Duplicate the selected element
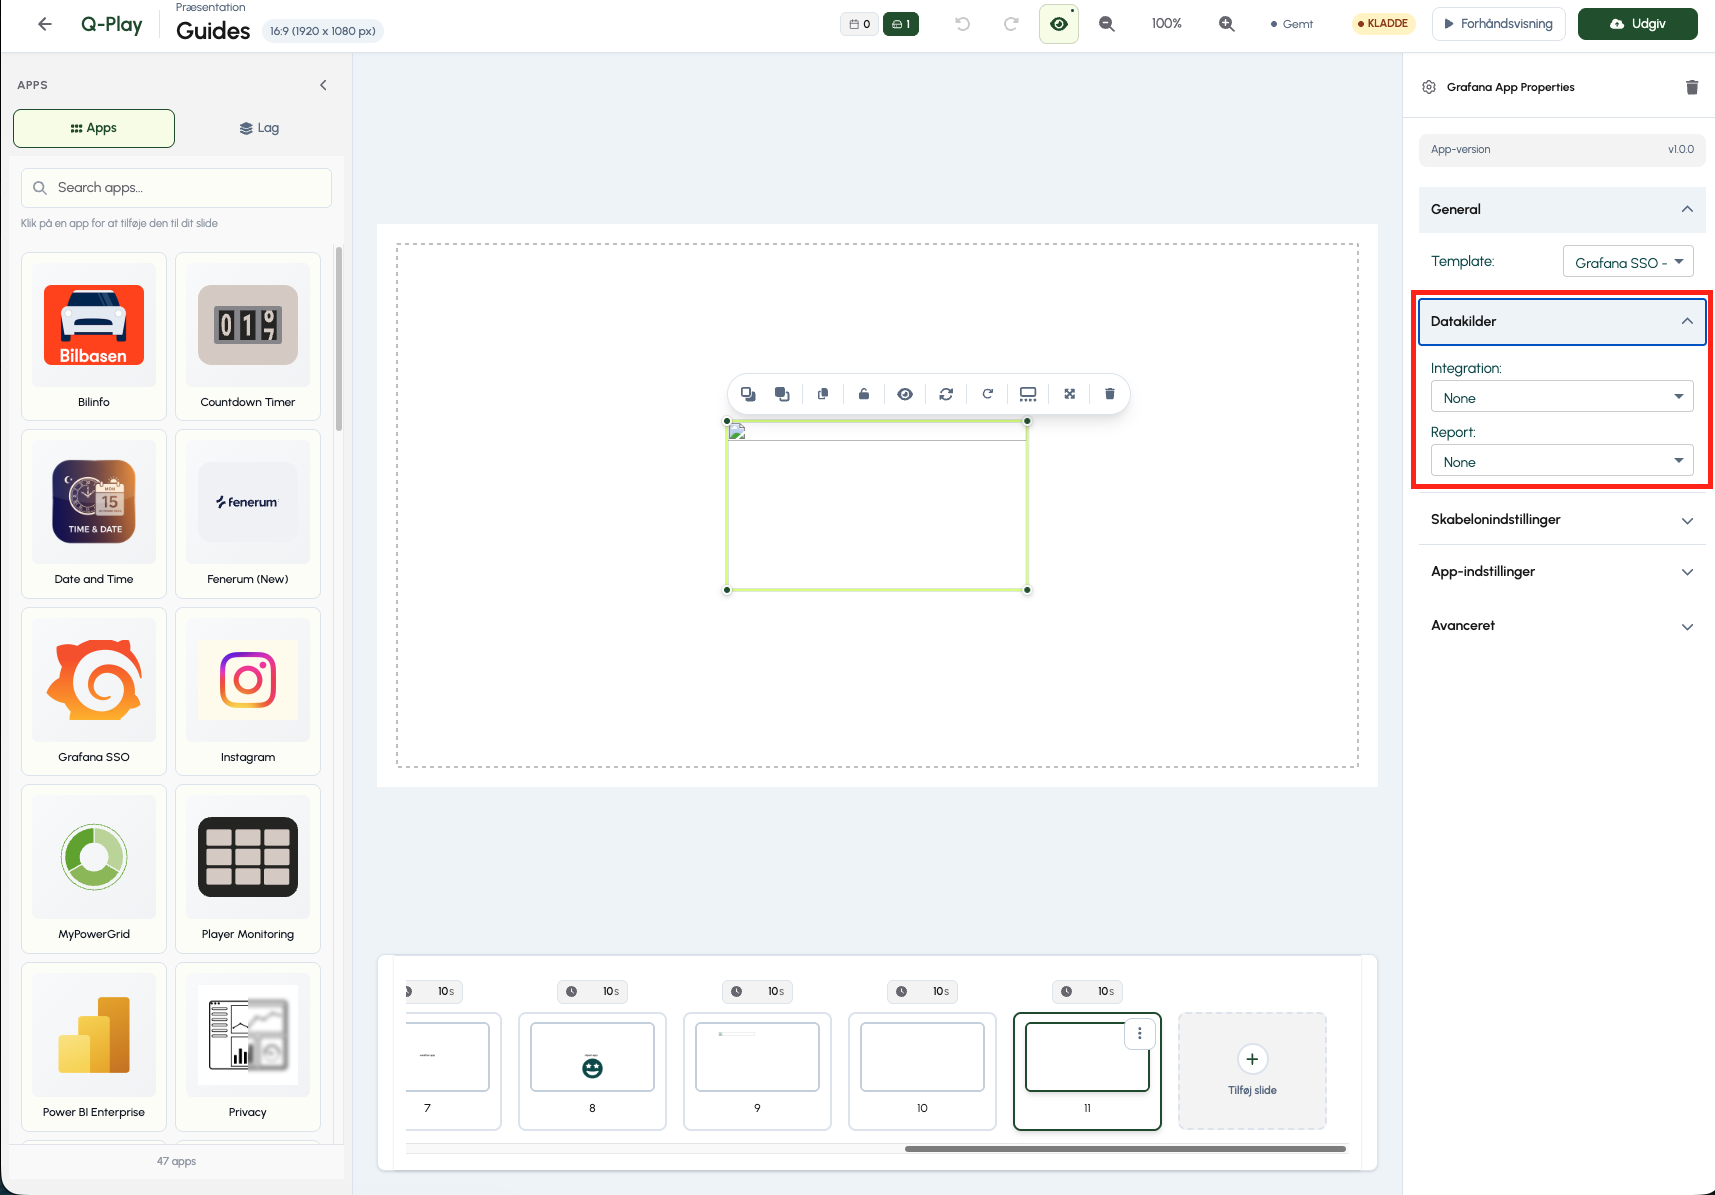Image resolution: width=1715 pixels, height=1195 pixels. pos(823,394)
